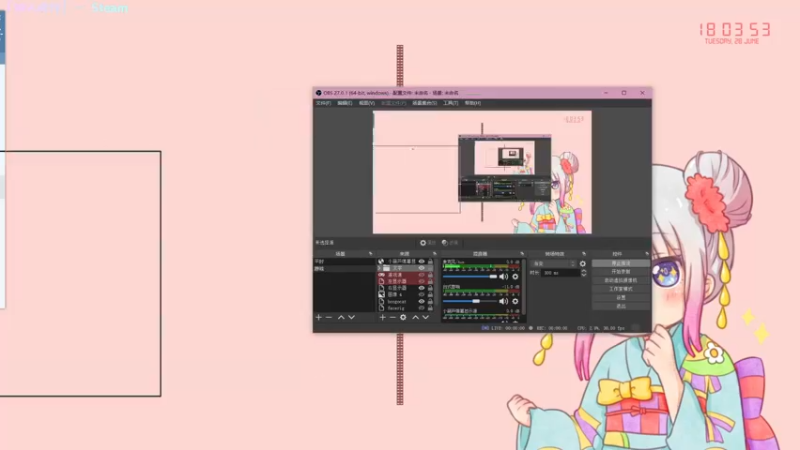Pop out the 来源 dock panel
The height and width of the screenshot is (450, 800).
point(435,254)
